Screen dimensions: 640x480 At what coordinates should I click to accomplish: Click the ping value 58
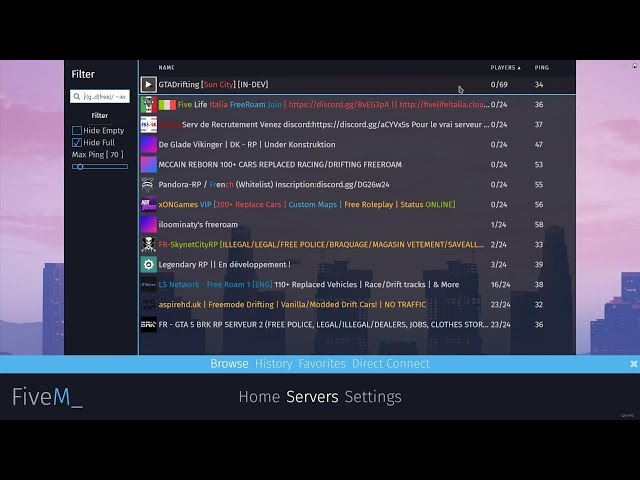point(539,224)
